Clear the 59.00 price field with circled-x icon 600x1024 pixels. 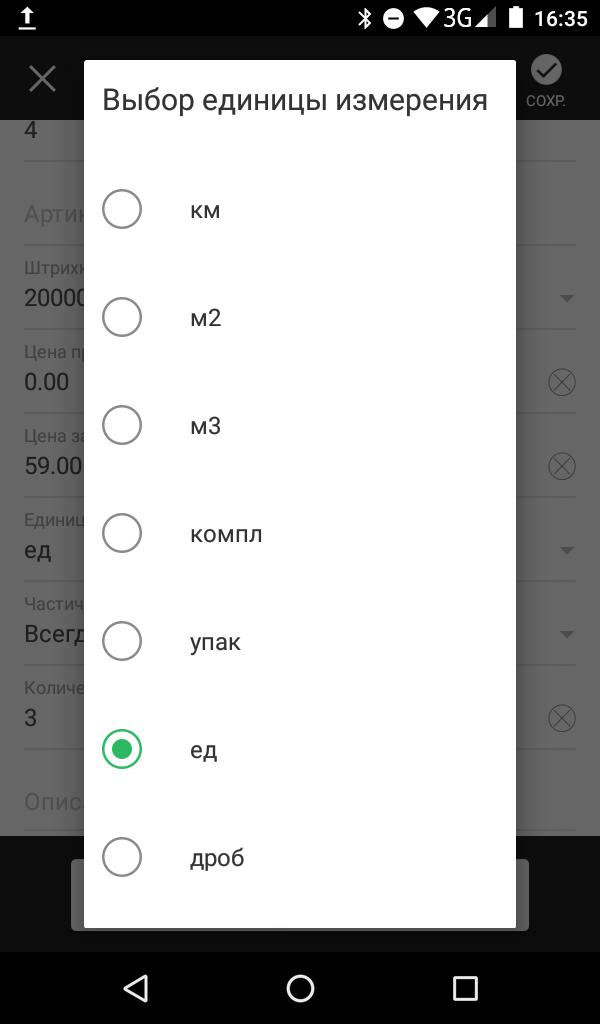click(x=561, y=466)
